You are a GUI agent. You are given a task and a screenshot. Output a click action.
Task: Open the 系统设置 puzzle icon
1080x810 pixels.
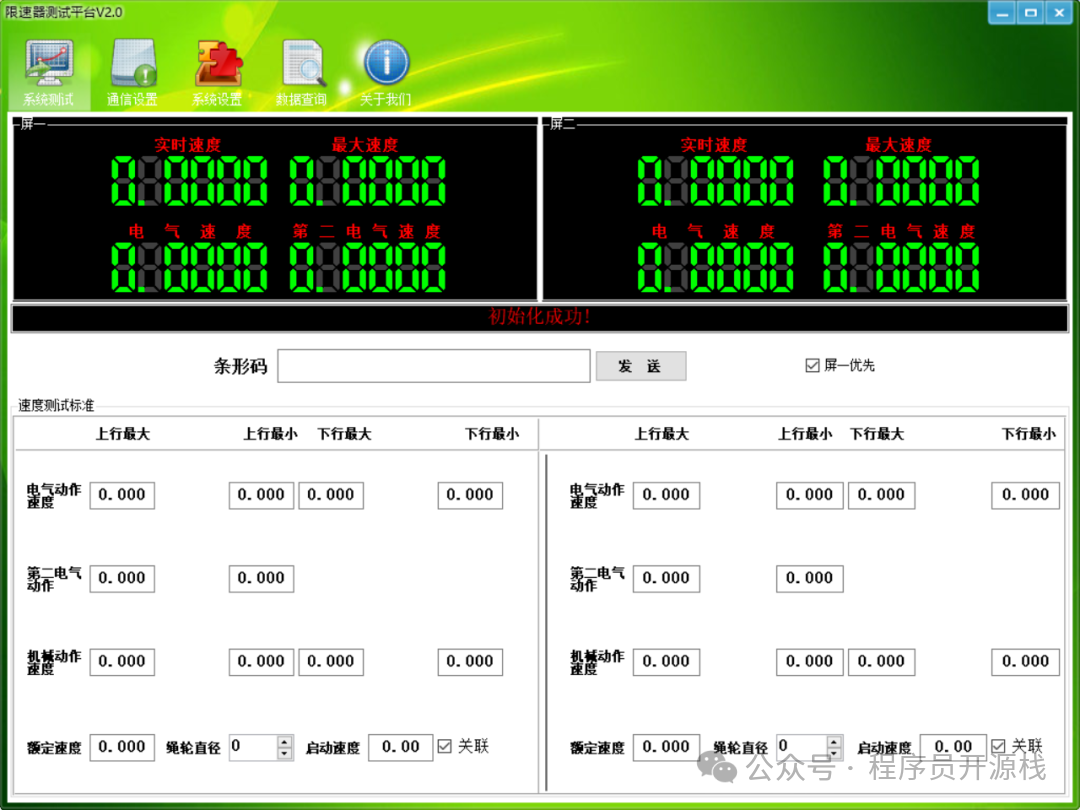click(x=217, y=73)
